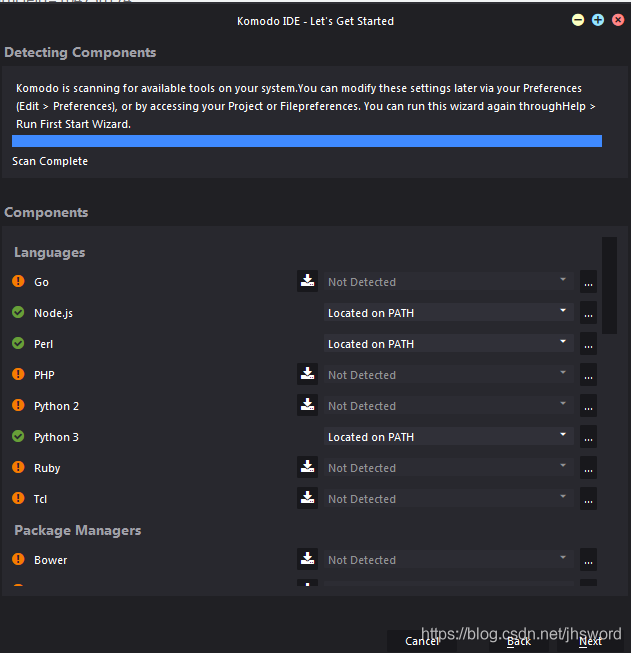
Task: Open the Go 'Not Detected' dropdown
Action: pyautogui.click(x=448, y=282)
